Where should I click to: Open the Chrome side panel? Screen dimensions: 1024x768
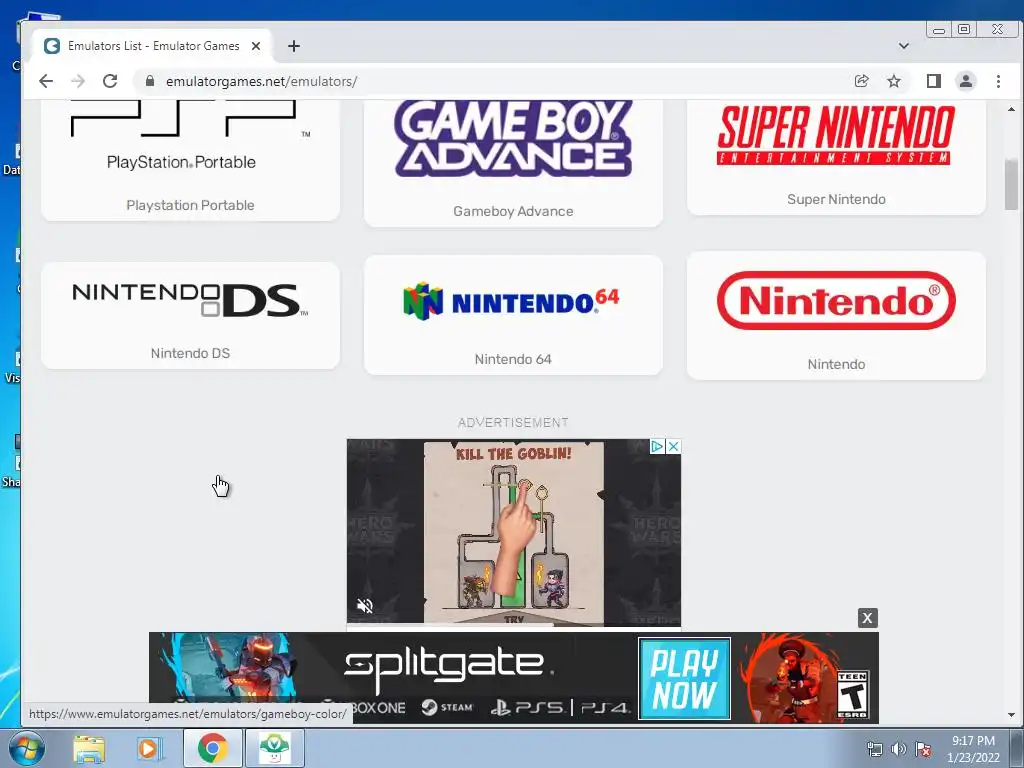click(934, 81)
